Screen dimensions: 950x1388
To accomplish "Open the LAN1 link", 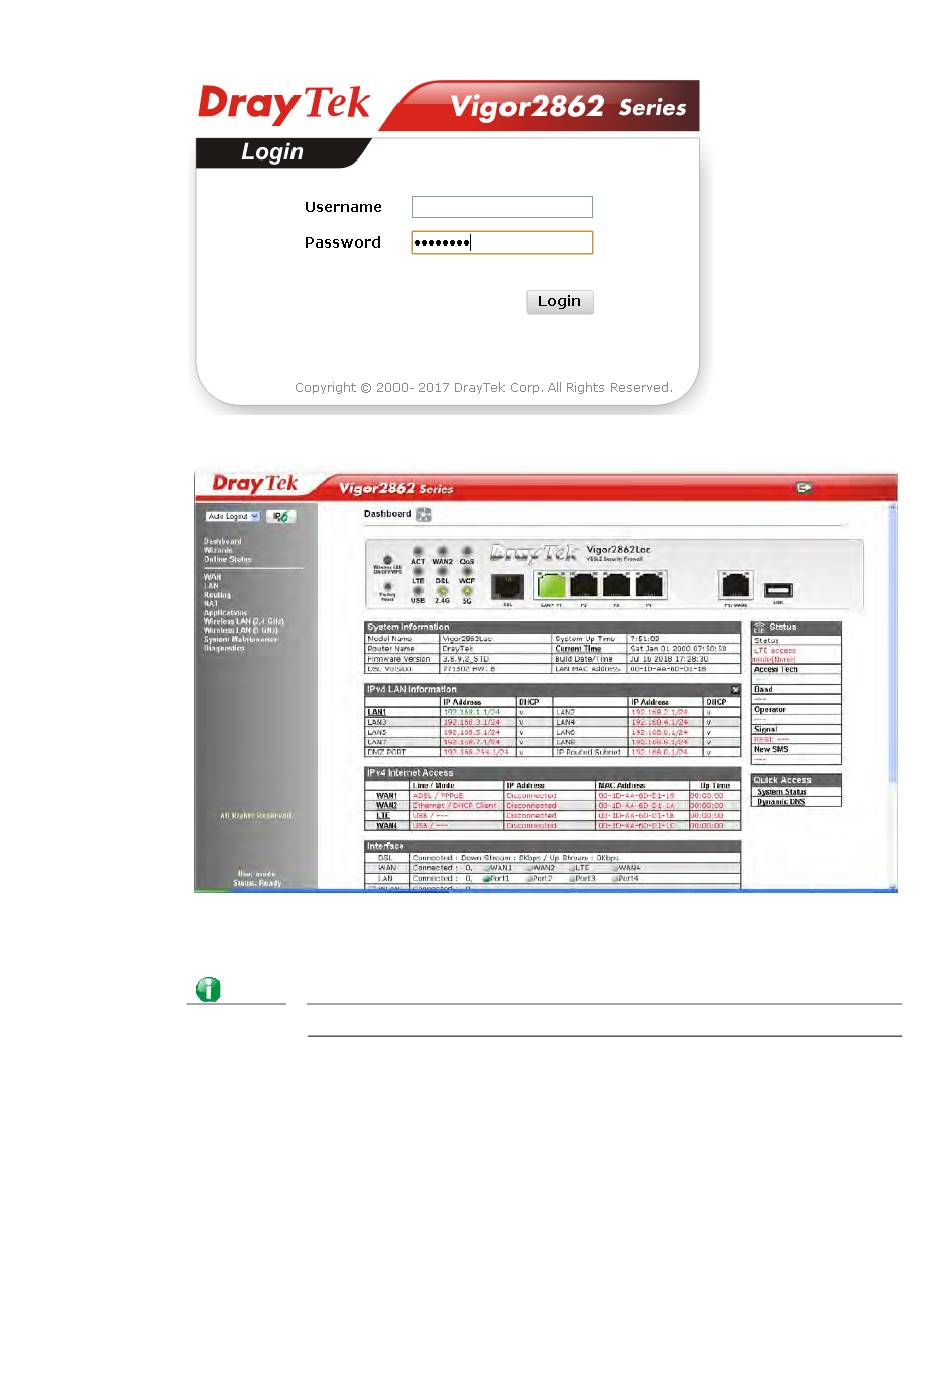I will coord(377,712).
